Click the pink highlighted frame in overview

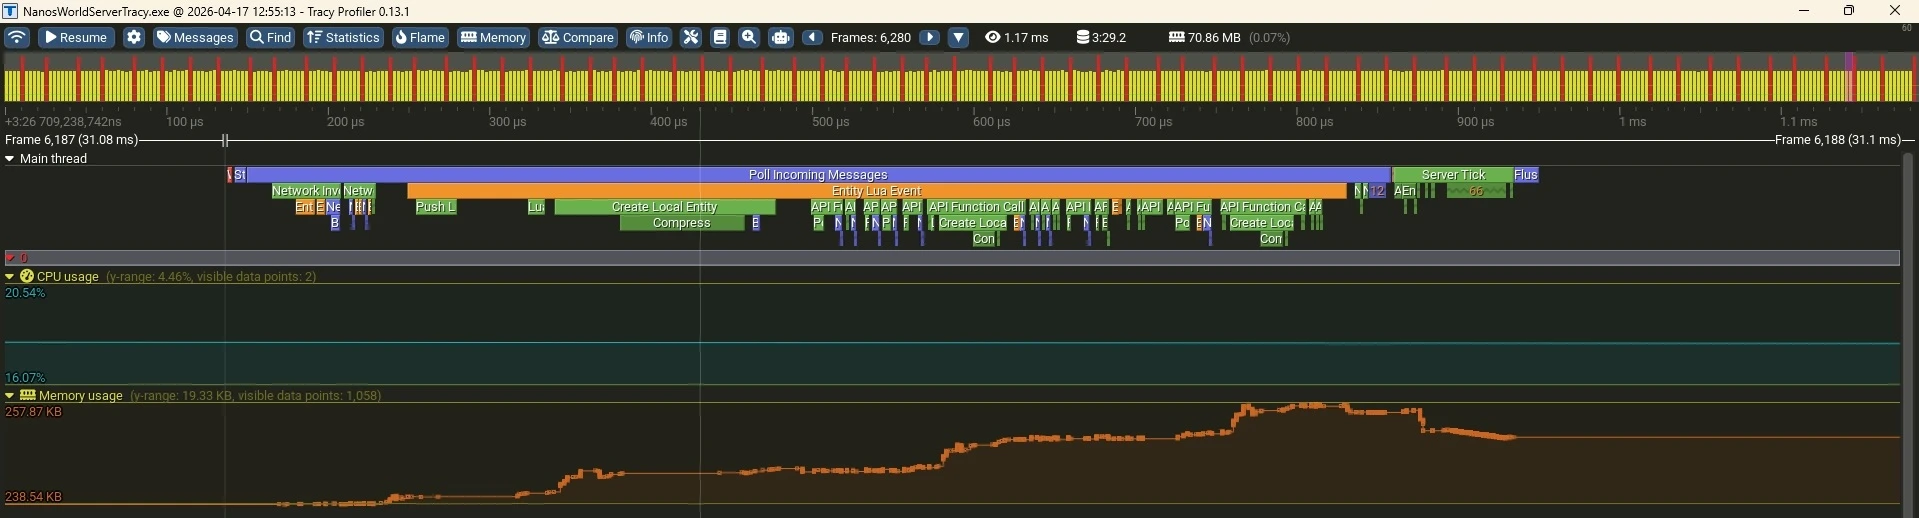tap(1851, 76)
